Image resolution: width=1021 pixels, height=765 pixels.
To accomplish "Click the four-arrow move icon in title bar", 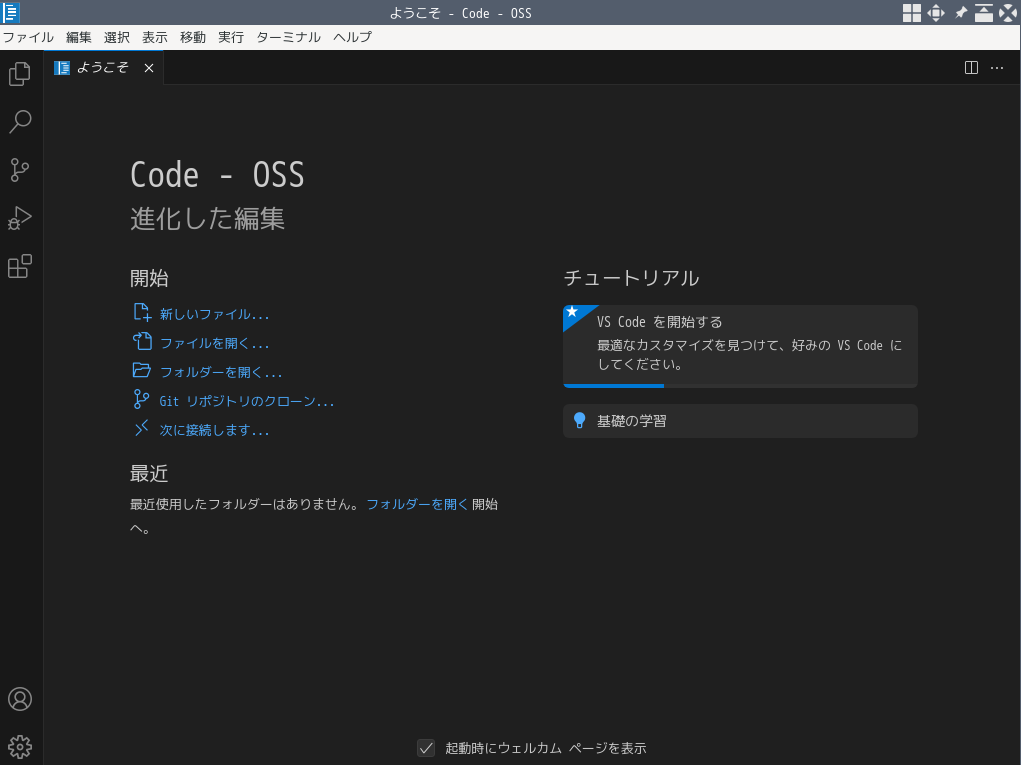I will pos(936,12).
